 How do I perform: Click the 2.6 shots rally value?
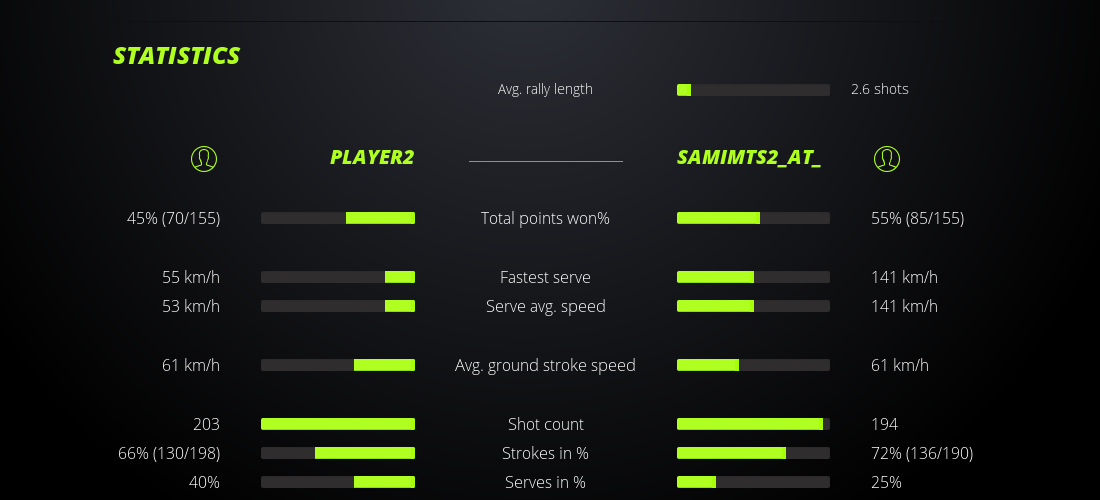[879, 89]
